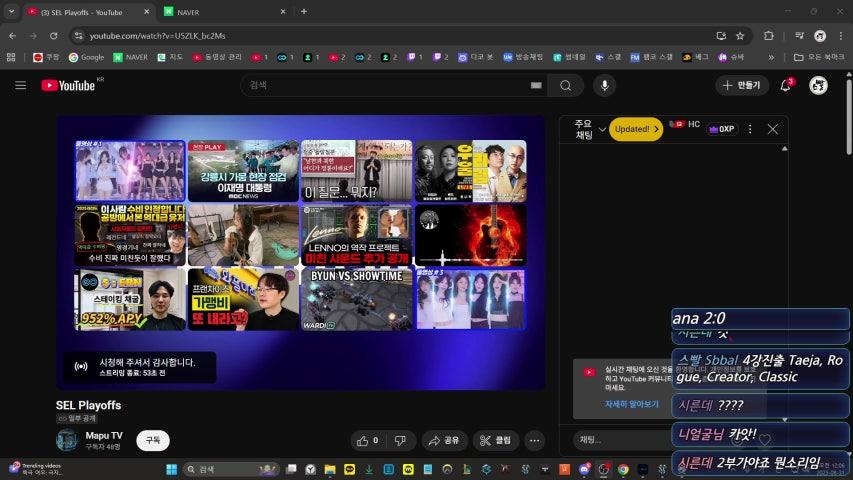Start voice search with the microphone
Viewport: 853px width, 480px height.
604,85
